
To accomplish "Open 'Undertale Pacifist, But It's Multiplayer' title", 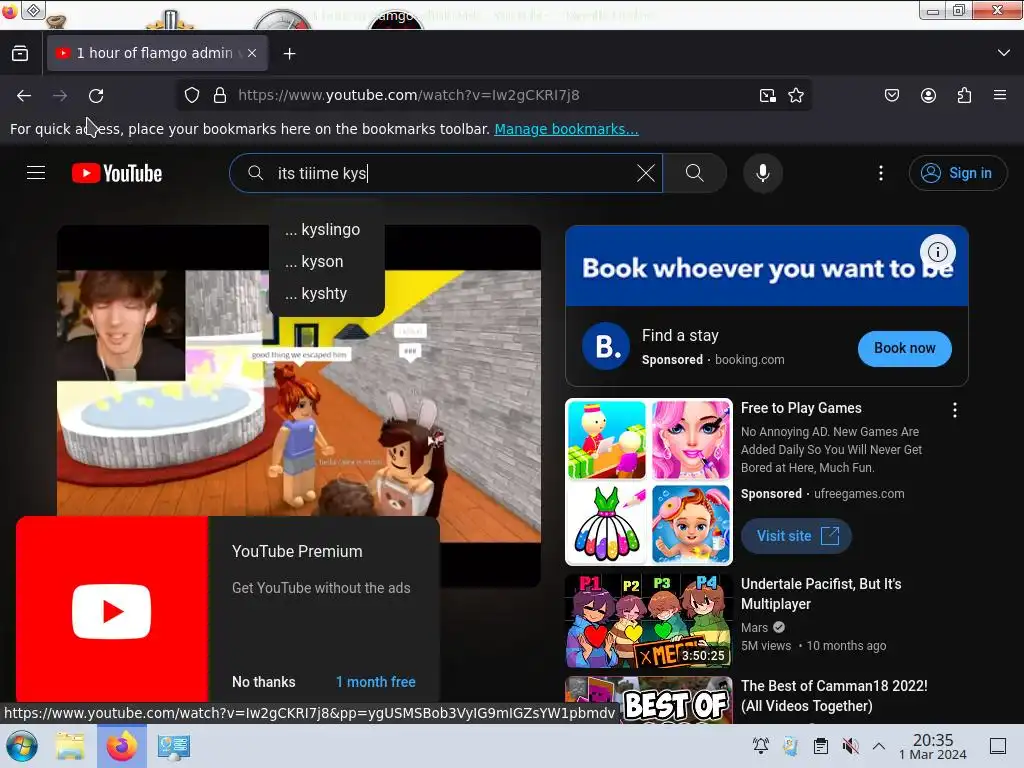I will tap(821, 594).
